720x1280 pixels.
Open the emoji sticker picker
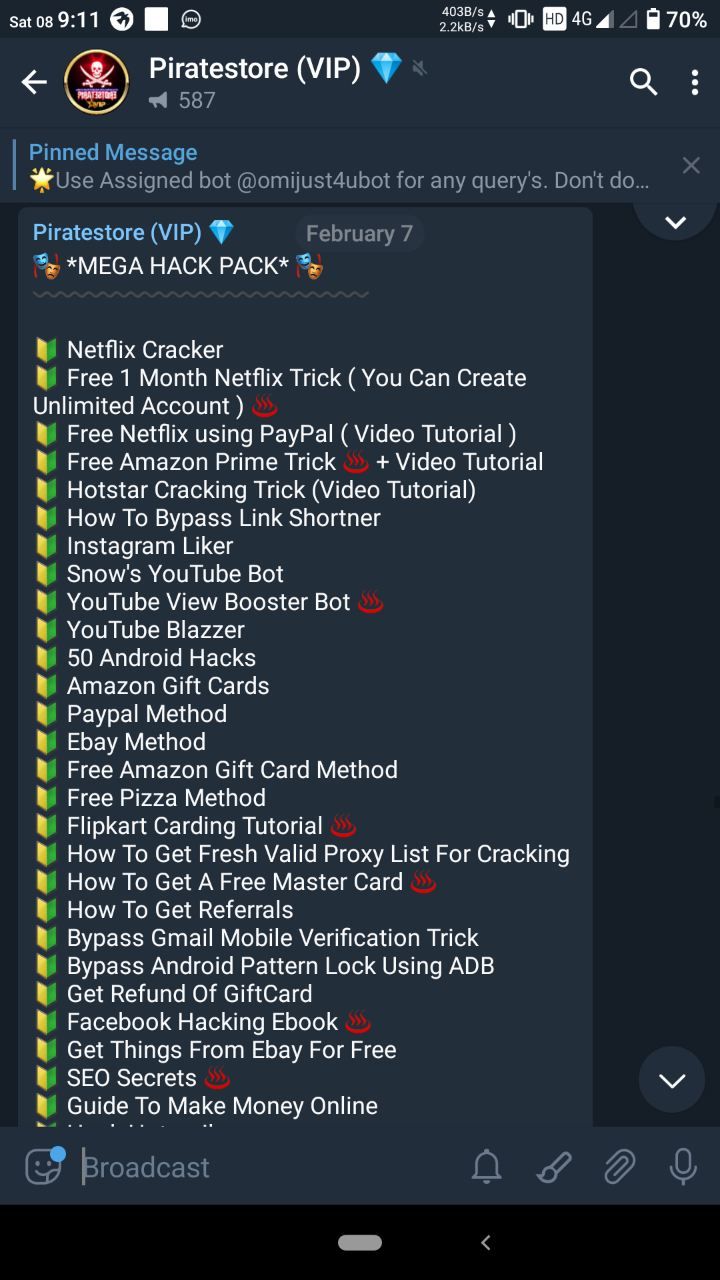tap(43, 1166)
